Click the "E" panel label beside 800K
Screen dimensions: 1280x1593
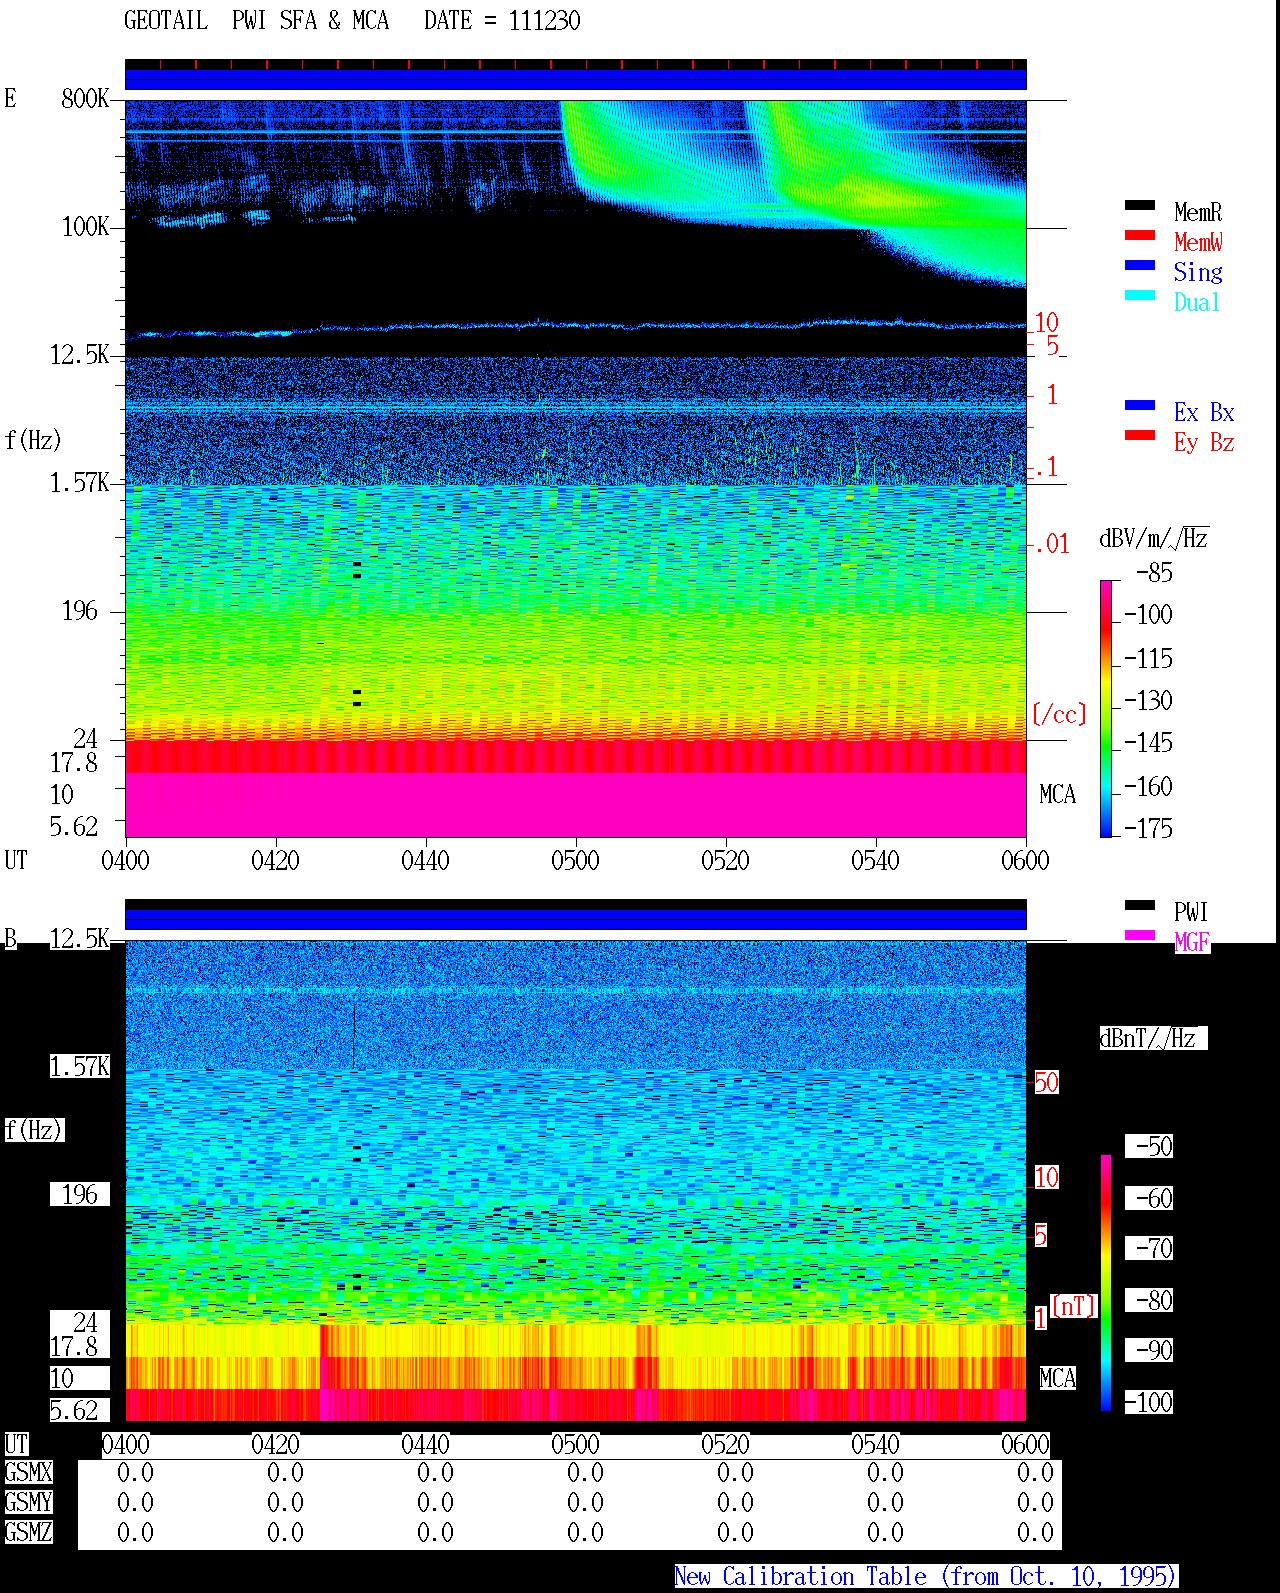[x=10, y=98]
